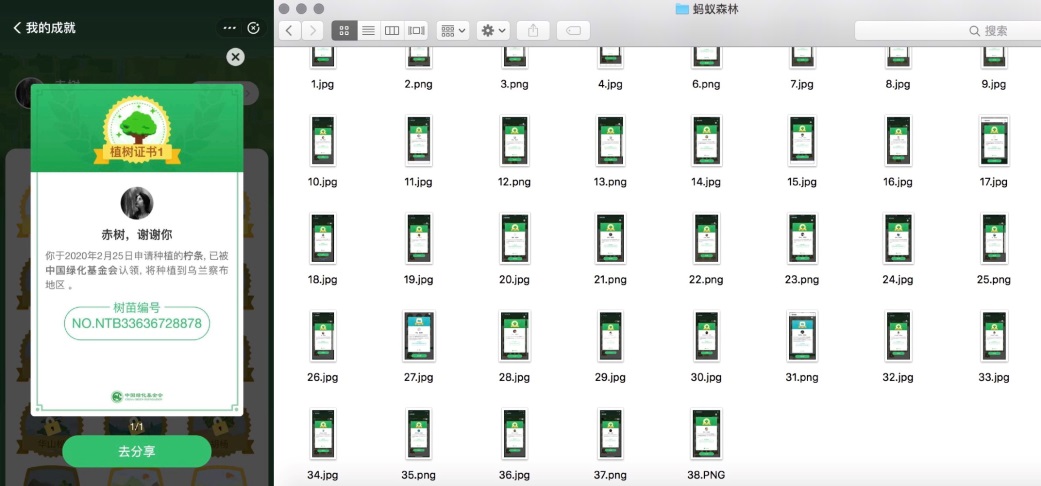1041x486 pixels.
Task: Select sapling number NO.NTB33636728878
Action: (x=137, y=324)
